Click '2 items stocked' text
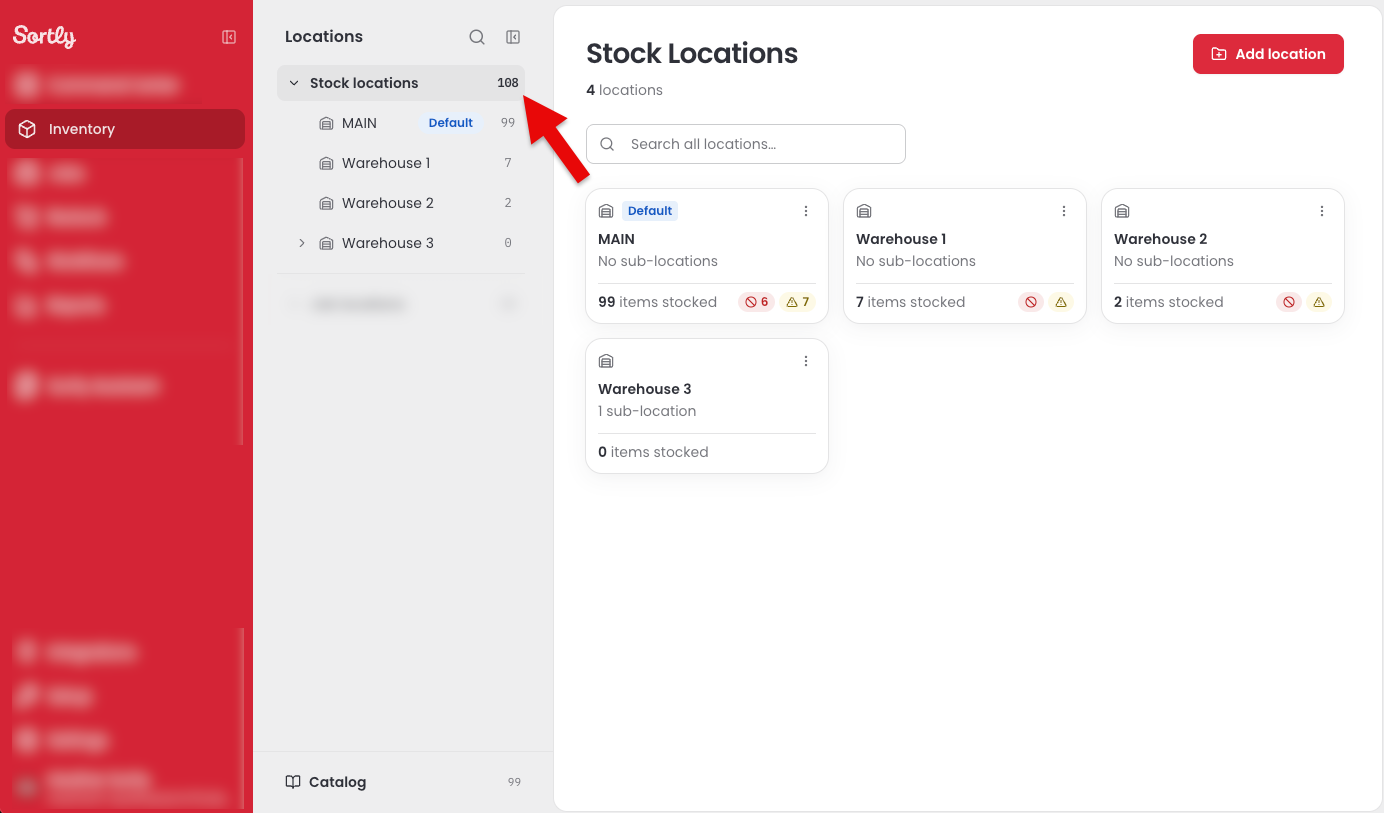Screen dimensions: 1384x813 1168,302
